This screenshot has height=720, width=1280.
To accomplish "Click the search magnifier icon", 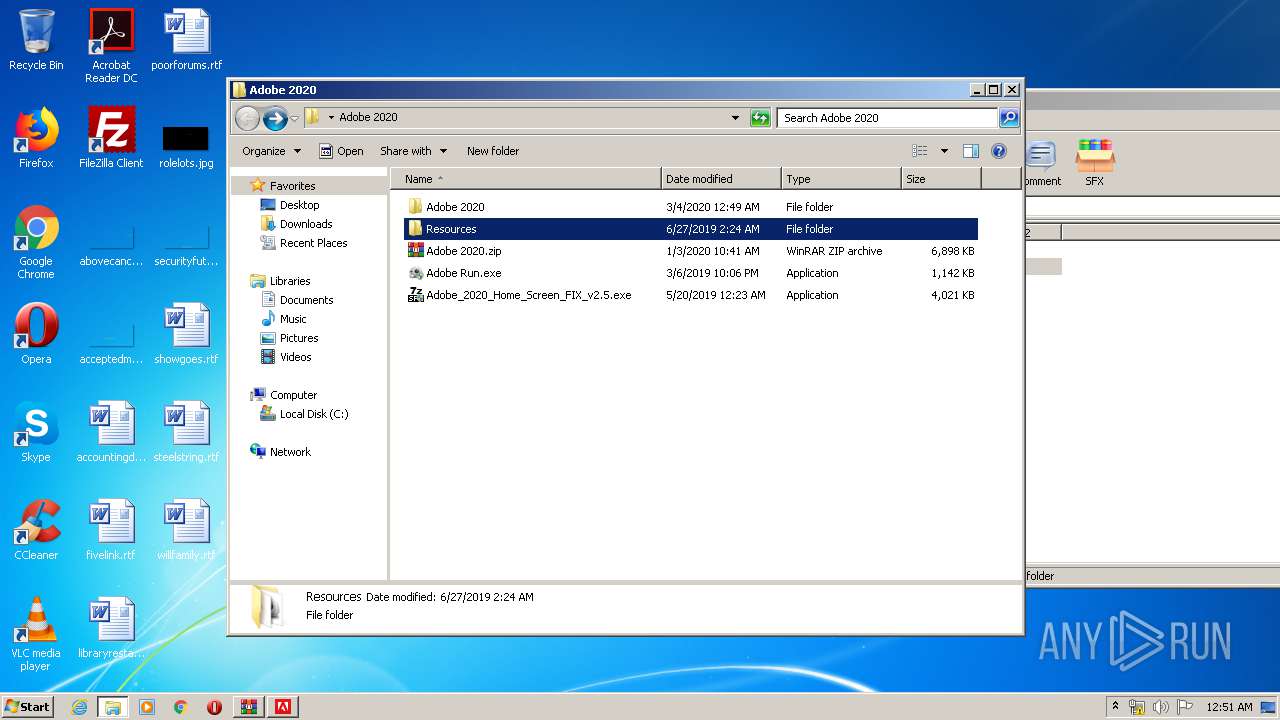I will point(1009,118).
